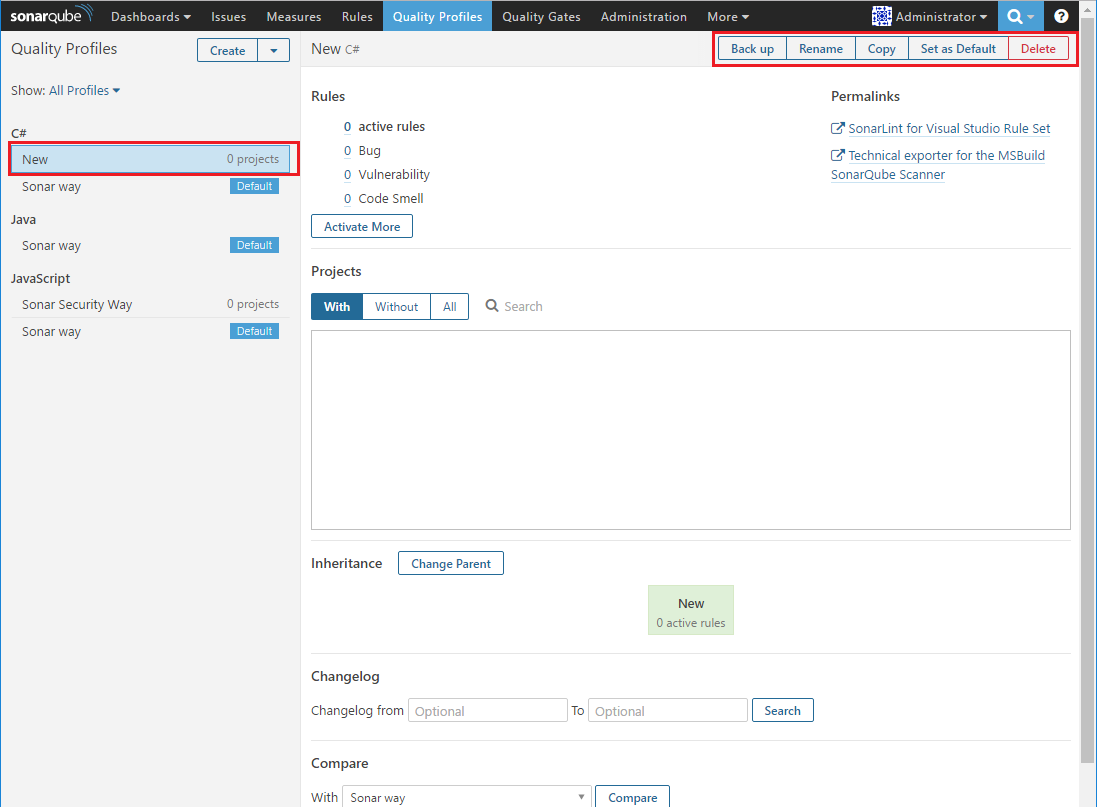Click the Technical exporter external-link icon
Image resolution: width=1097 pixels, height=807 pixels.
coord(837,155)
